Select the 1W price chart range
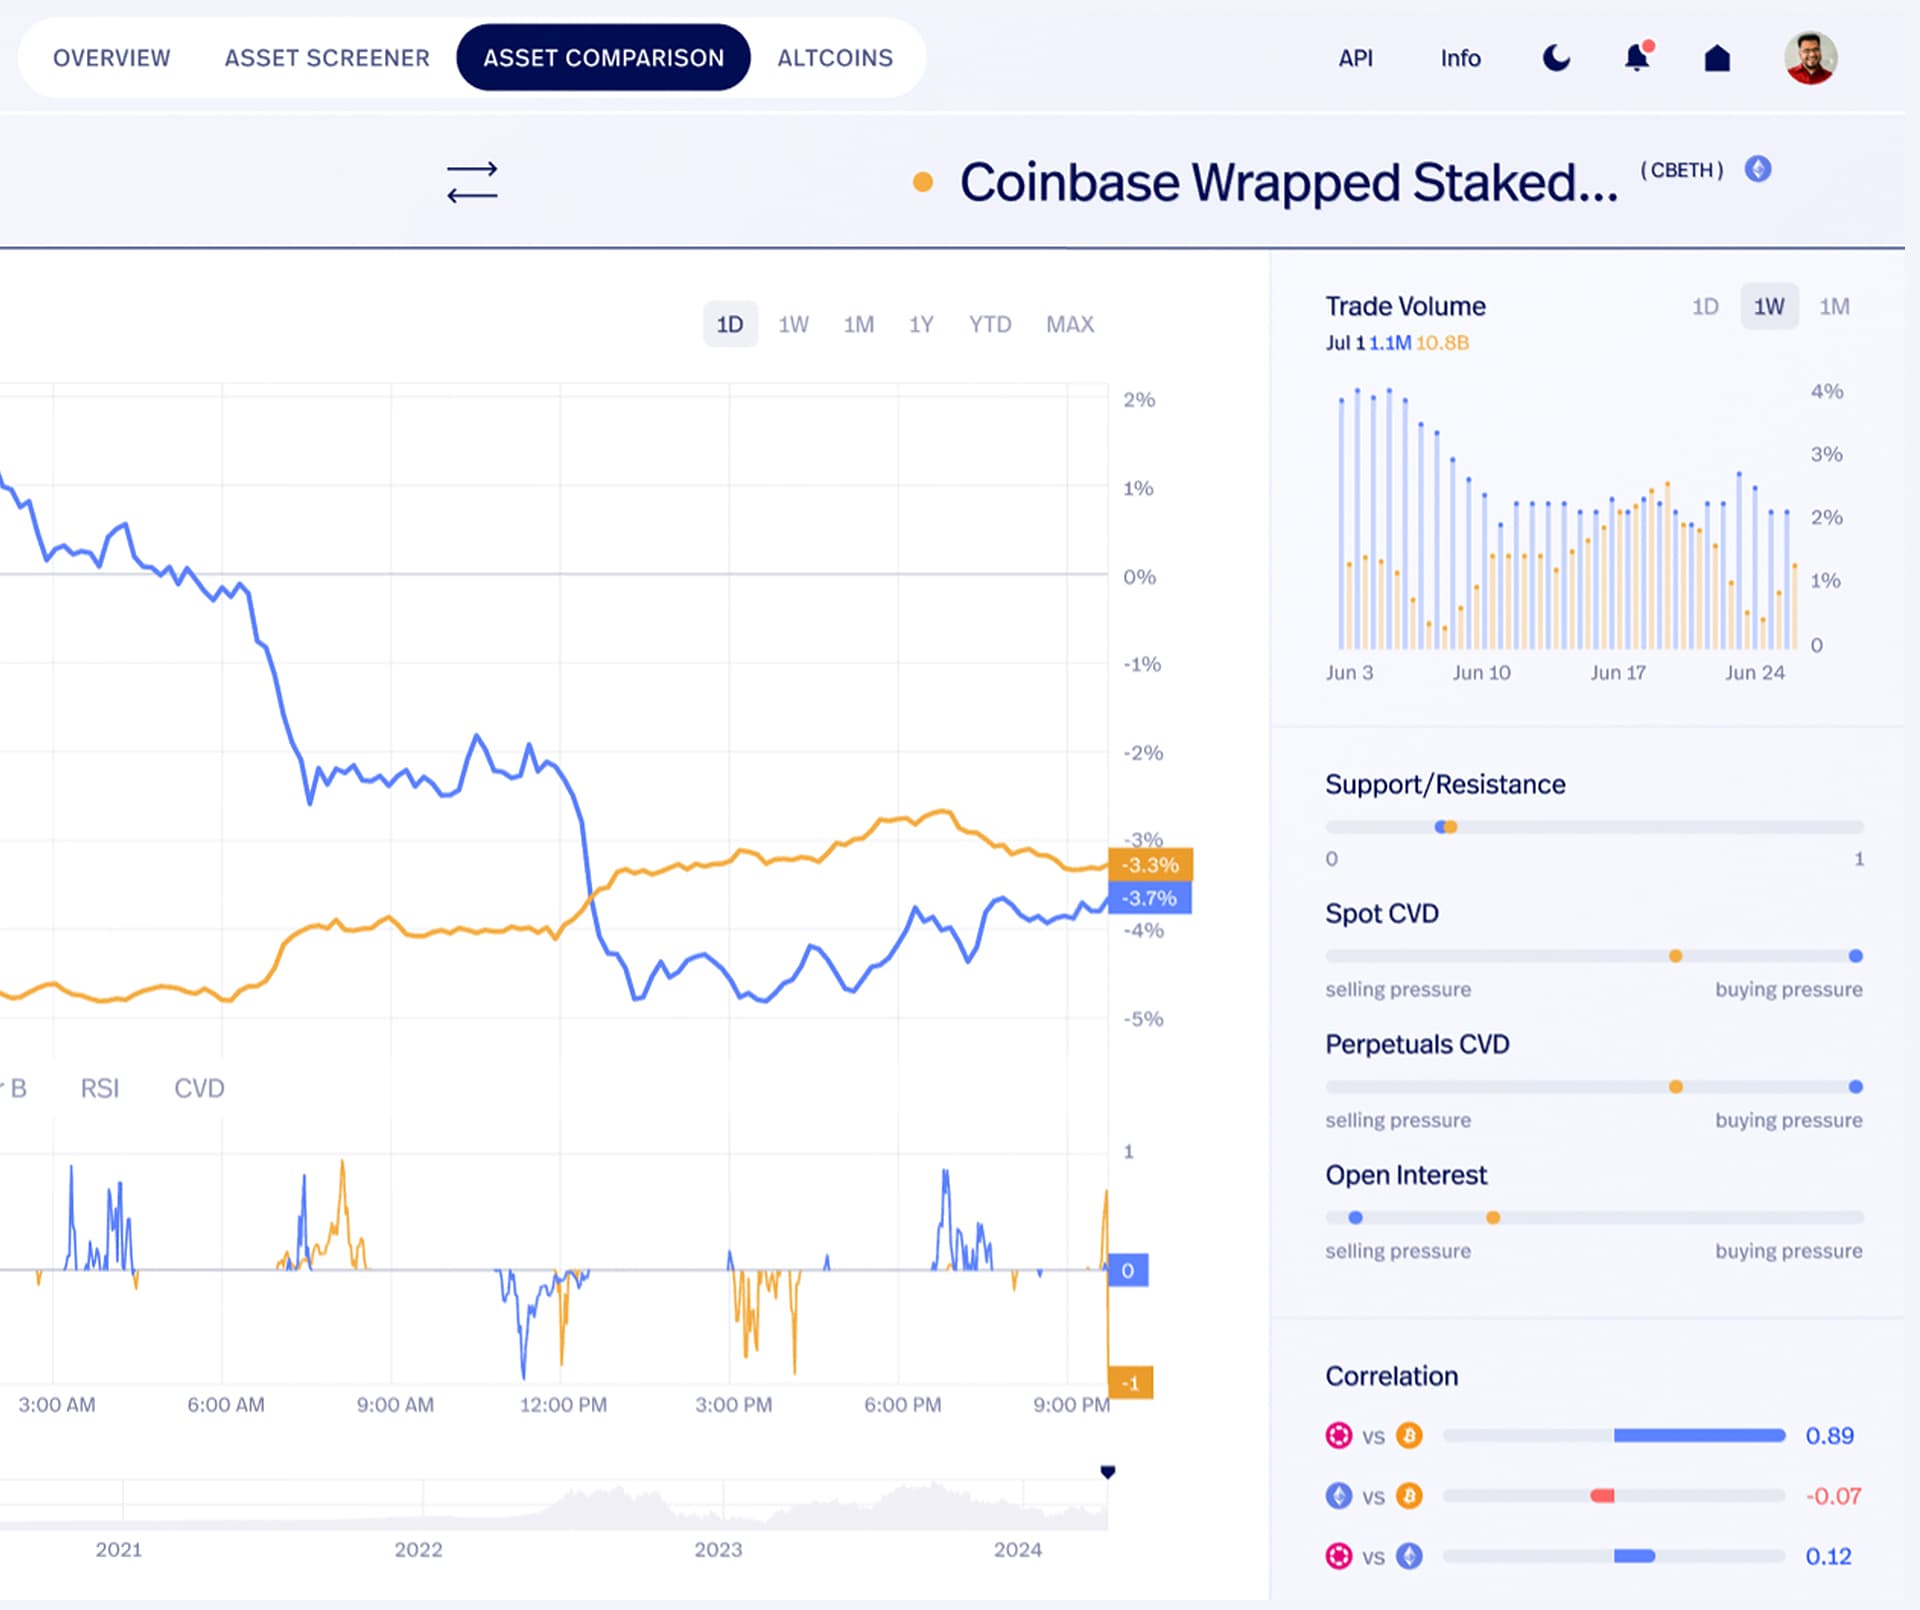 click(793, 324)
